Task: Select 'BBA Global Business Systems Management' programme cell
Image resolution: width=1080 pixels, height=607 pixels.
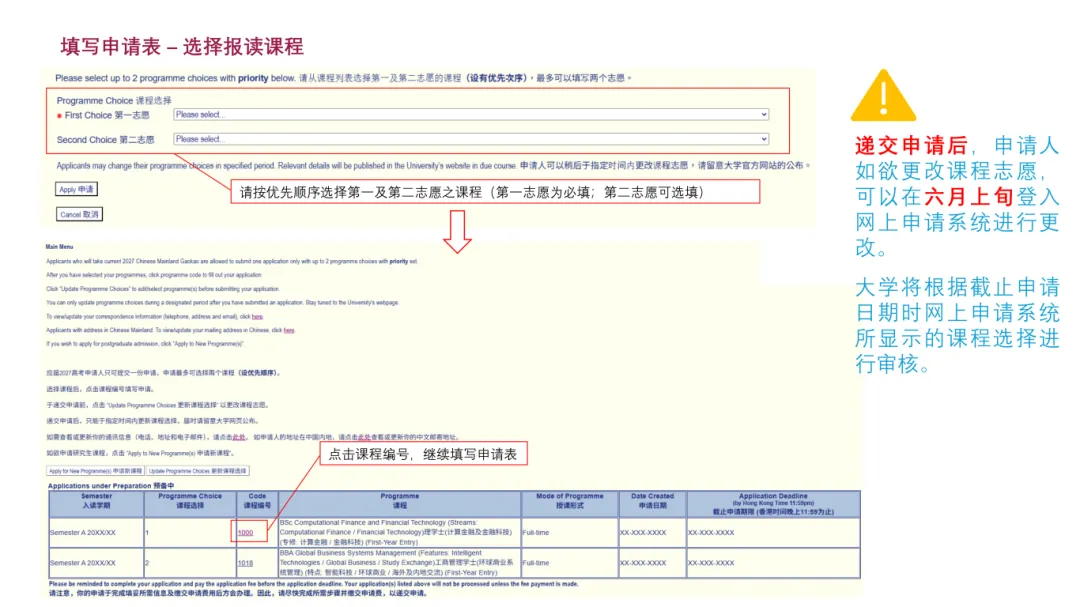Action: [x=399, y=563]
